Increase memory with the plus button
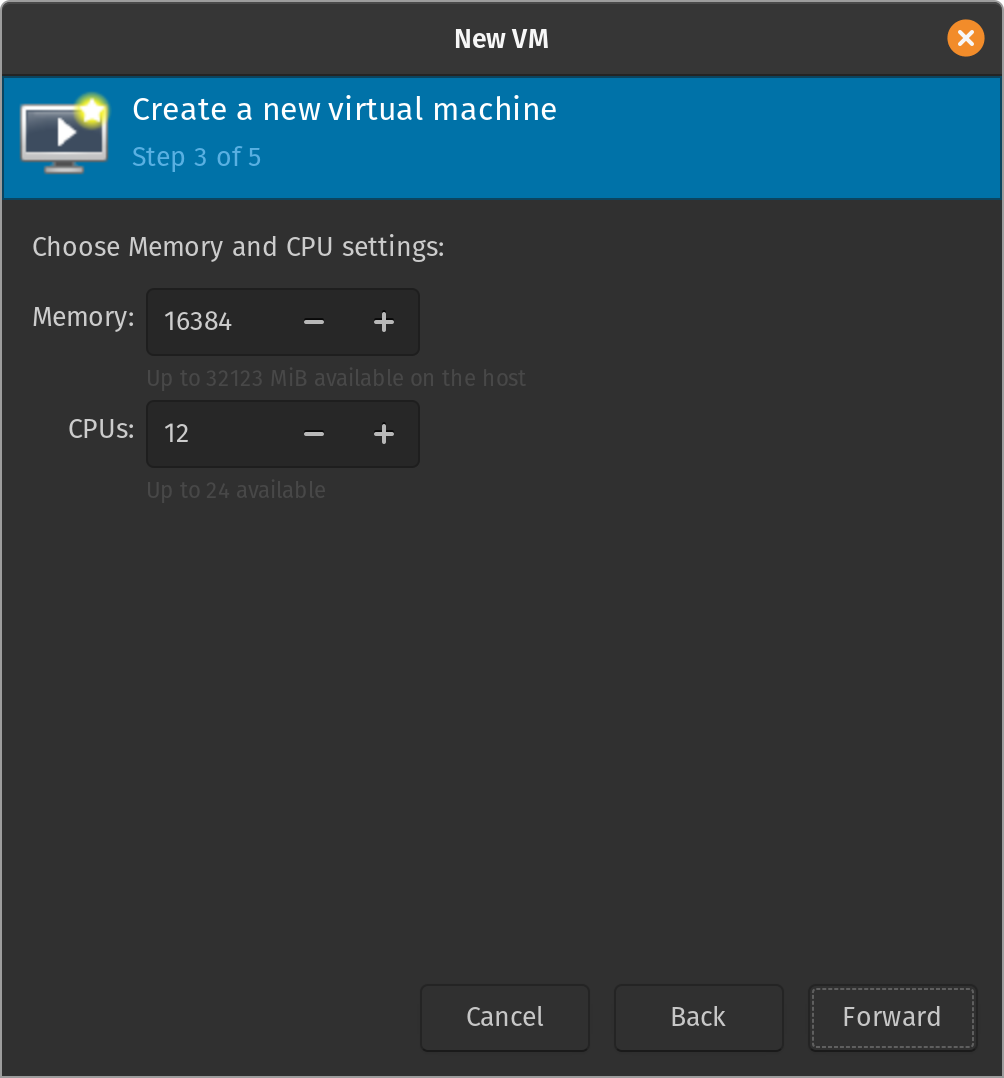Image resolution: width=1004 pixels, height=1078 pixels. 384,322
